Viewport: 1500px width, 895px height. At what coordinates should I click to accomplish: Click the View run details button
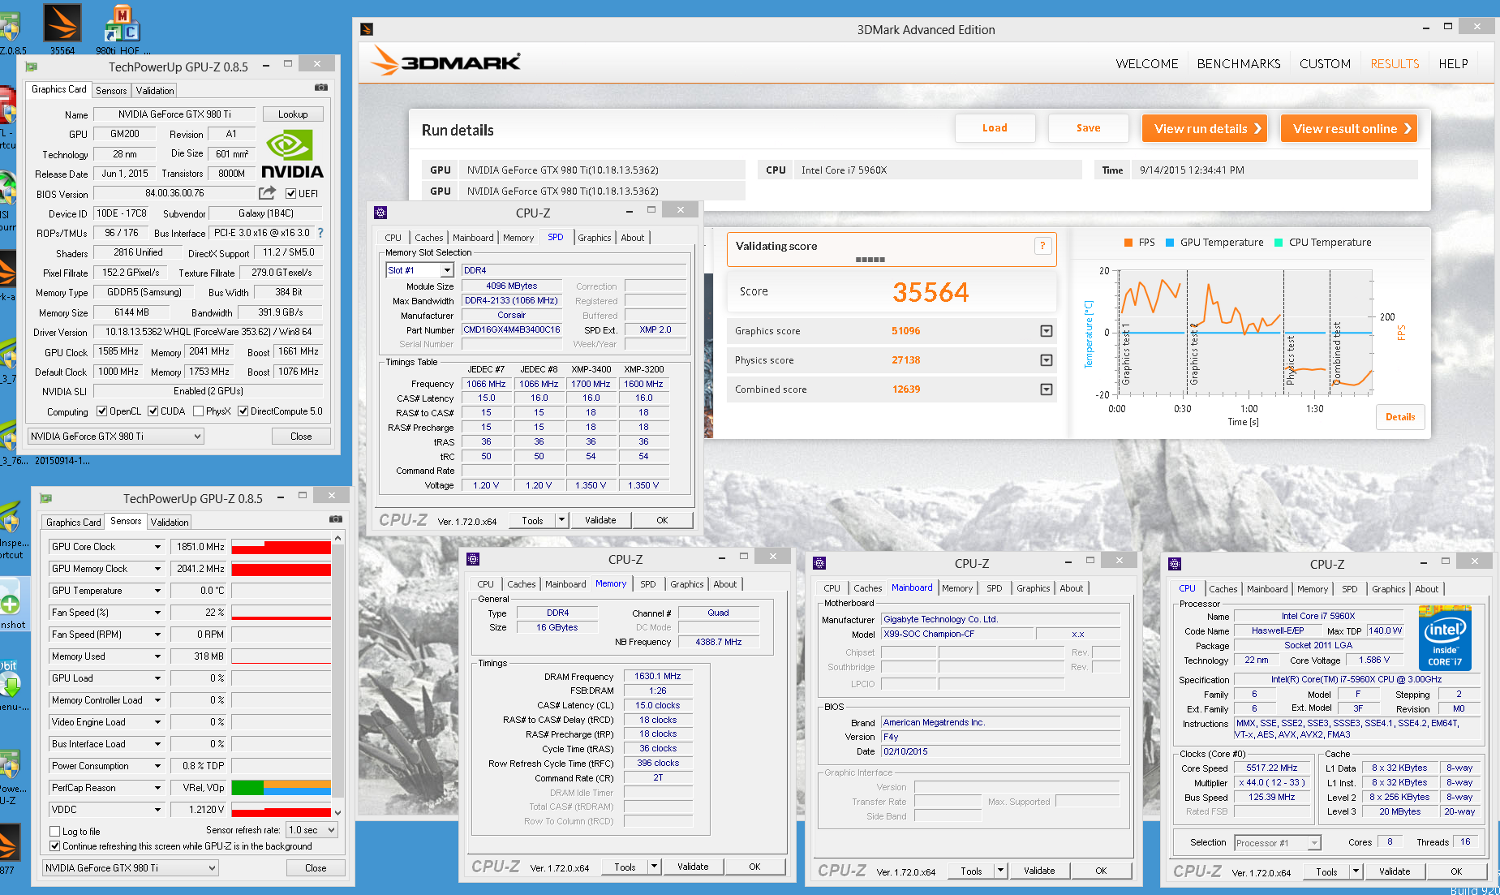[x=1205, y=128]
